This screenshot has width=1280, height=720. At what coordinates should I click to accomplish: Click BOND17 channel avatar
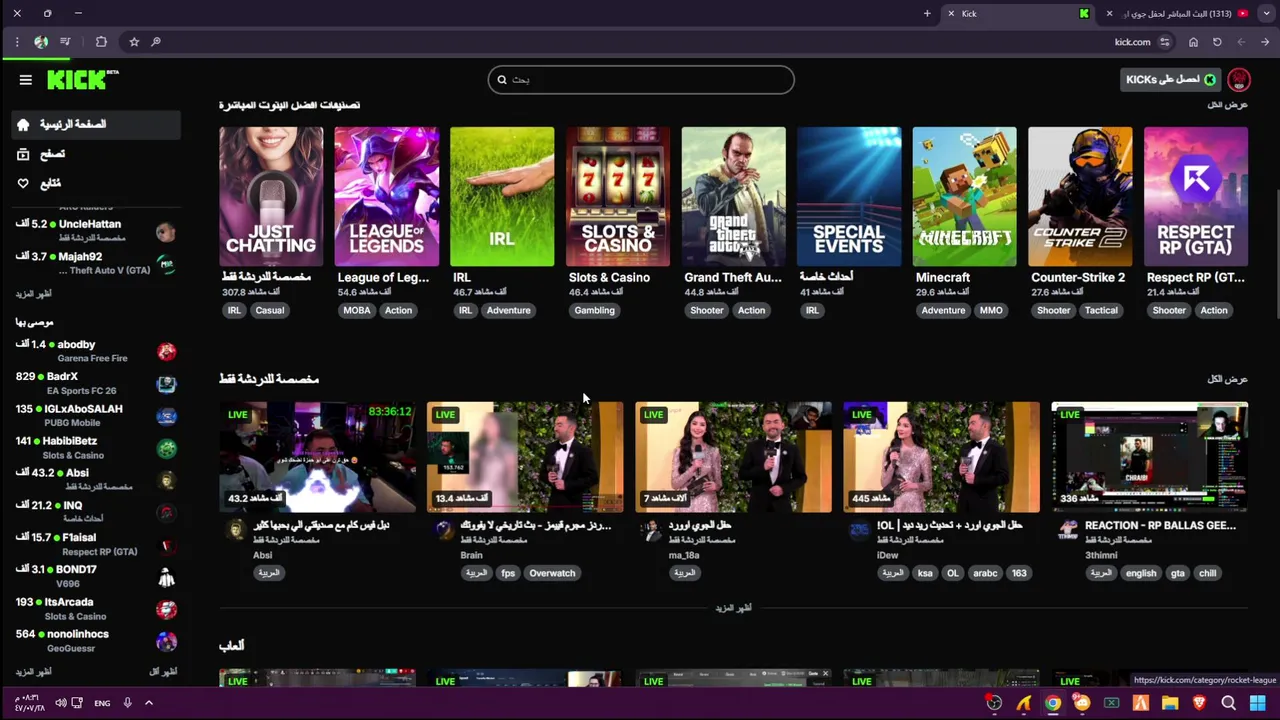click(x=167, y=577)
